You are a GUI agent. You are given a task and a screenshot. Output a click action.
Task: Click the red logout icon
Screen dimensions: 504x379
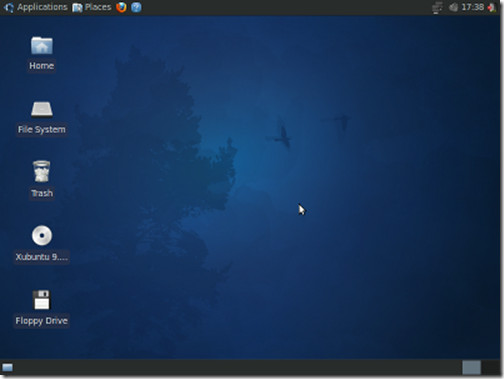pos(492,7)
